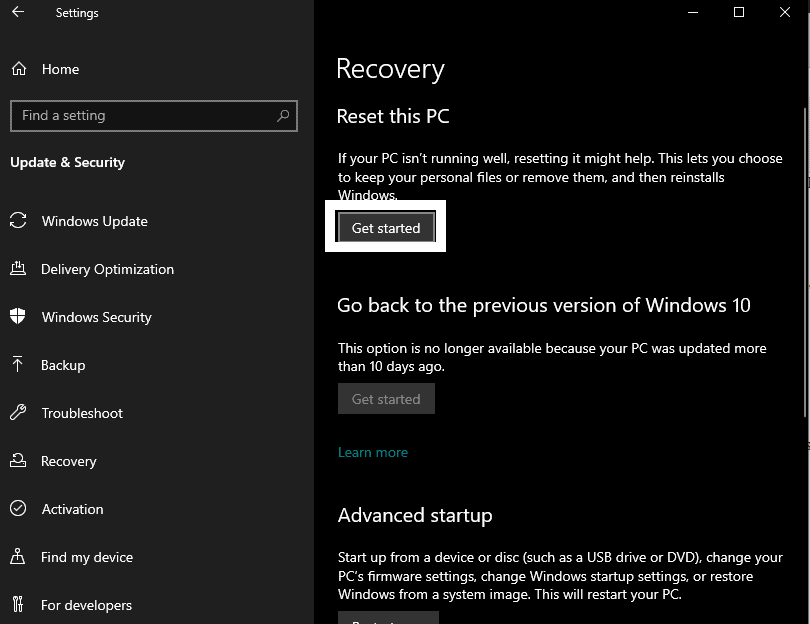Viewport: 810px width, 624px height.
Task: Click the Windows Security shield icon
Action: click(x=18, y=316)
